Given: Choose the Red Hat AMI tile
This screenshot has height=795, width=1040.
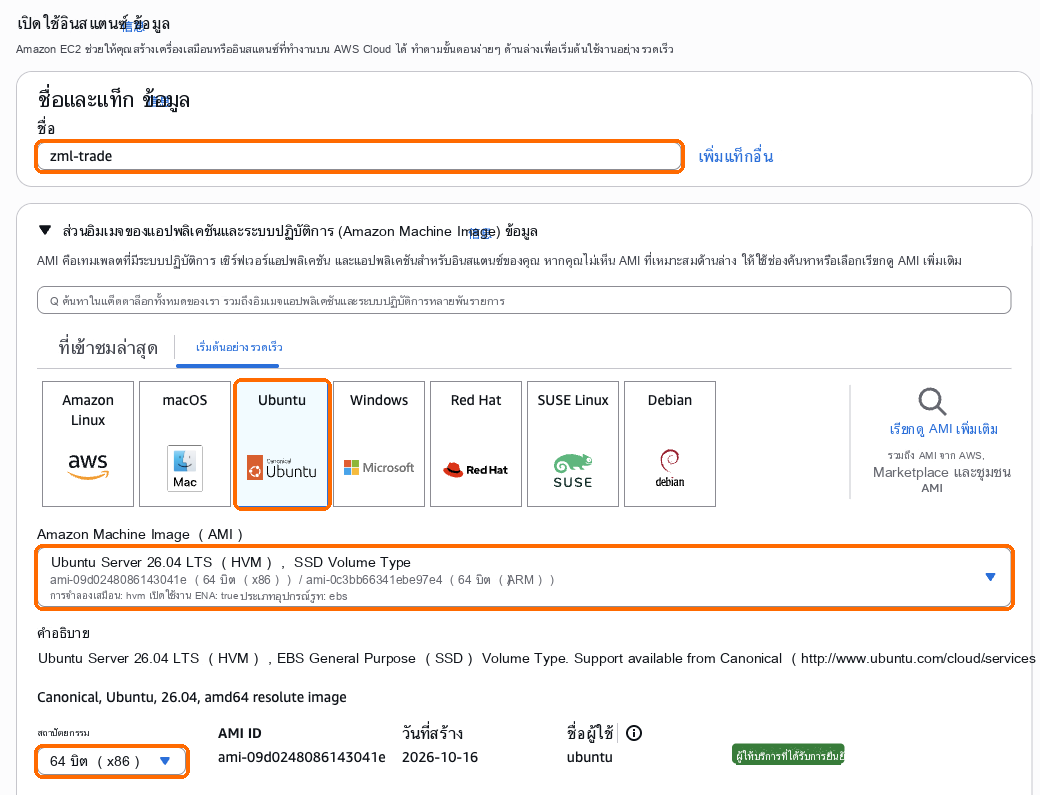Looking at the screenshot, I should [476, 444].
